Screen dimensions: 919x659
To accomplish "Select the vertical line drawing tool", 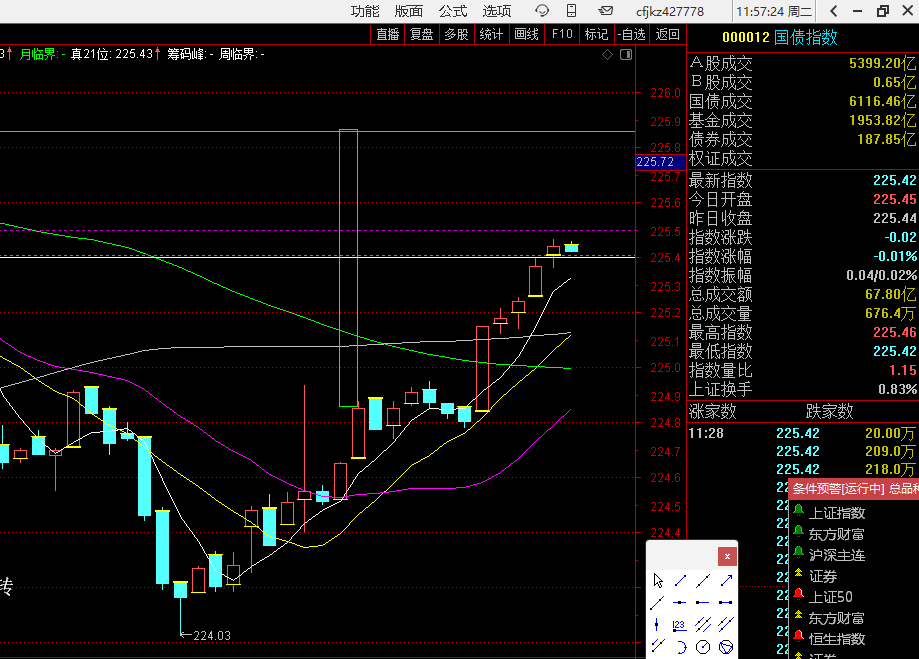I will coord(657,624).
